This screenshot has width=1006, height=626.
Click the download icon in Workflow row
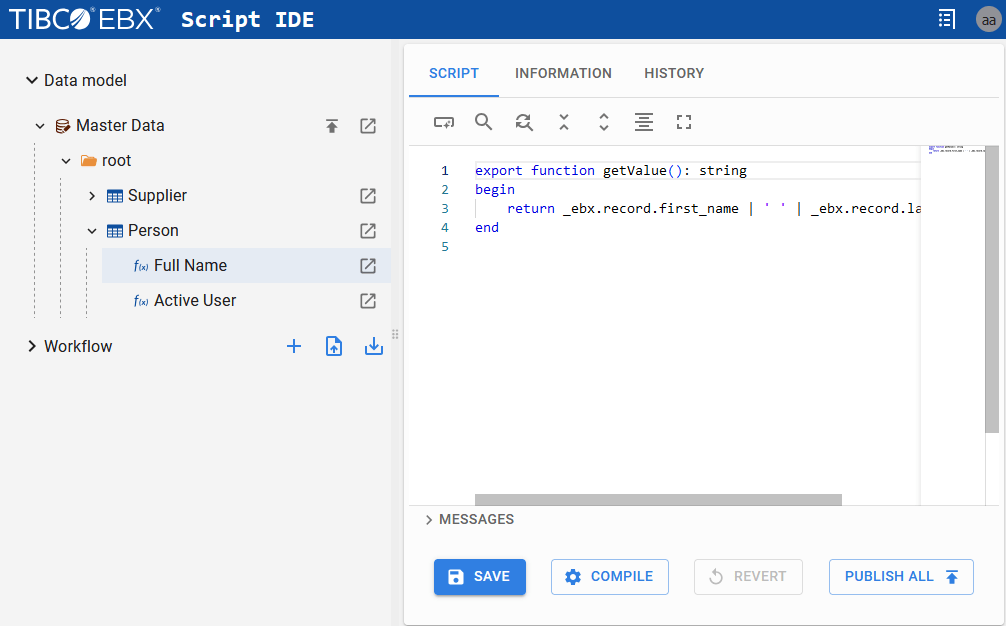374,346
